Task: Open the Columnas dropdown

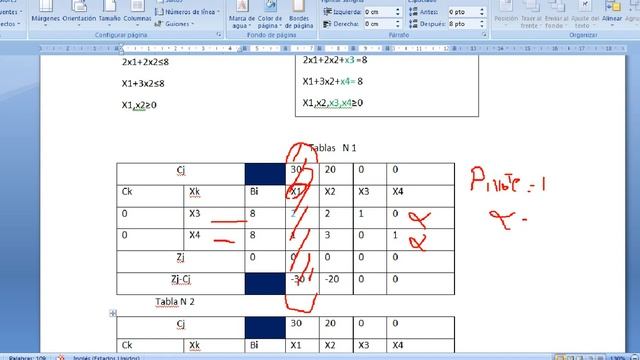Action: pos(137,13)
